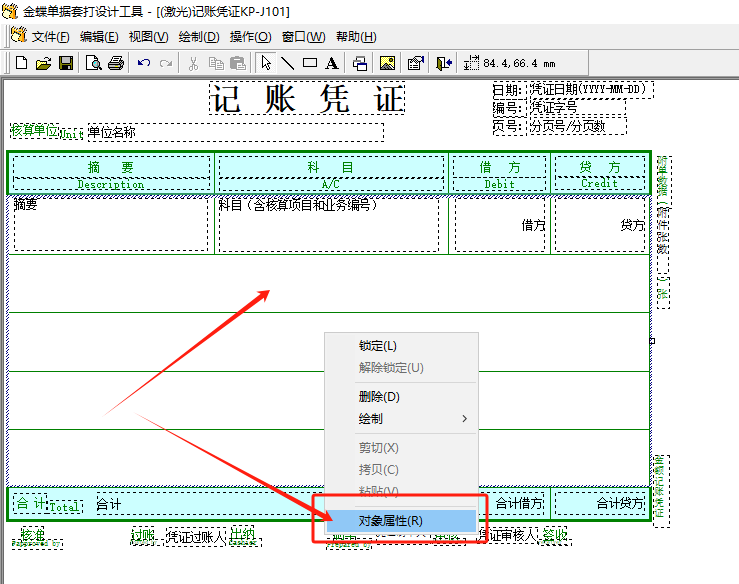Choose 删除(D) in context menu
Viewport: 739px width, 584px height.
(x=379, y=397)
